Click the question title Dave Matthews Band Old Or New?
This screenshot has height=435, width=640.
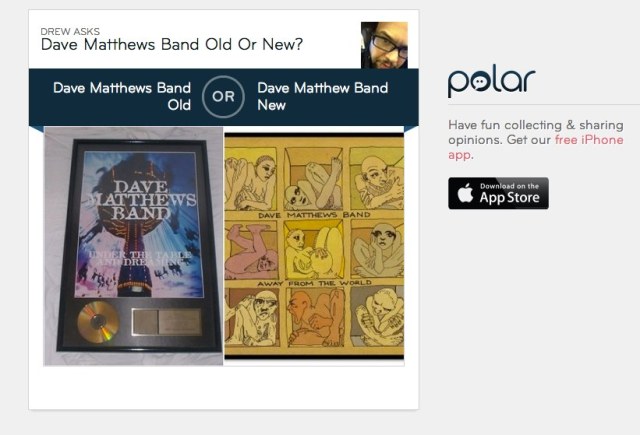coord(172,44)
